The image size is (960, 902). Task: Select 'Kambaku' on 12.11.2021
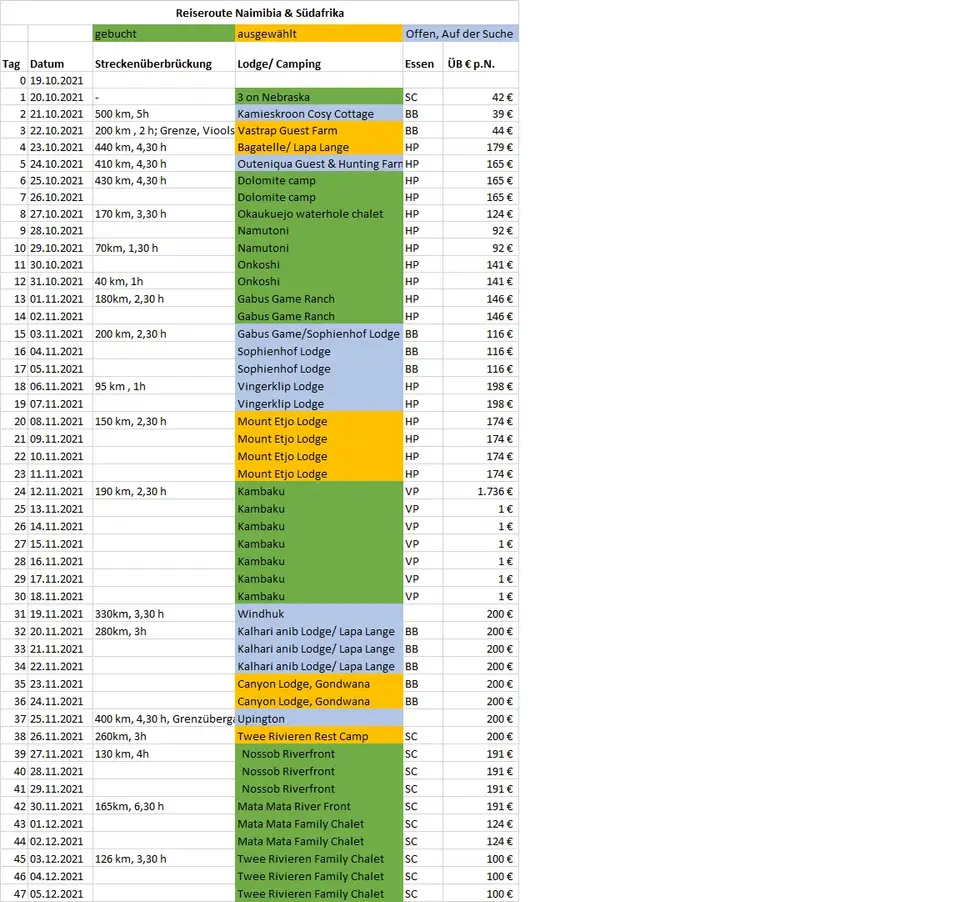(x=319, y=491)
